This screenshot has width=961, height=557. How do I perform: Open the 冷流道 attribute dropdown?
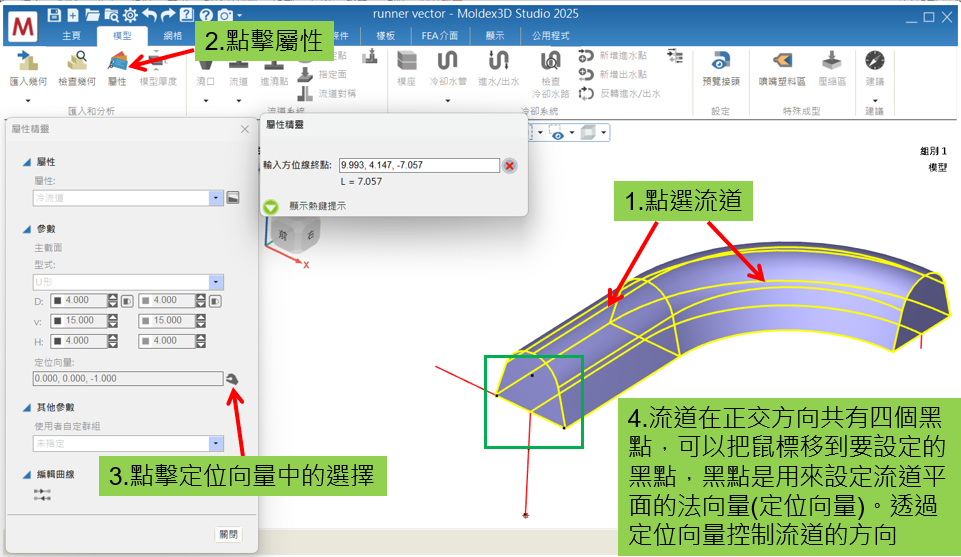215,198
